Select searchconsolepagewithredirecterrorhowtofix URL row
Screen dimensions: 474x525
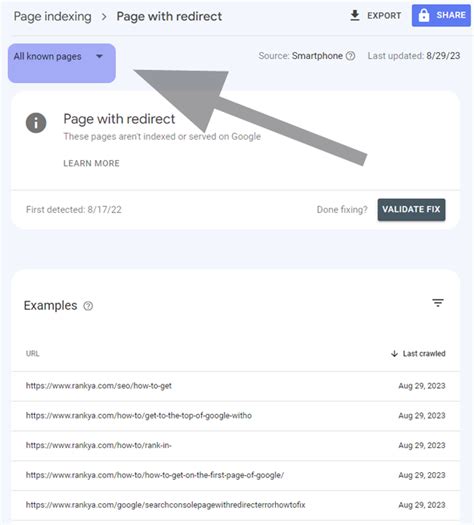tap(236, 505)
